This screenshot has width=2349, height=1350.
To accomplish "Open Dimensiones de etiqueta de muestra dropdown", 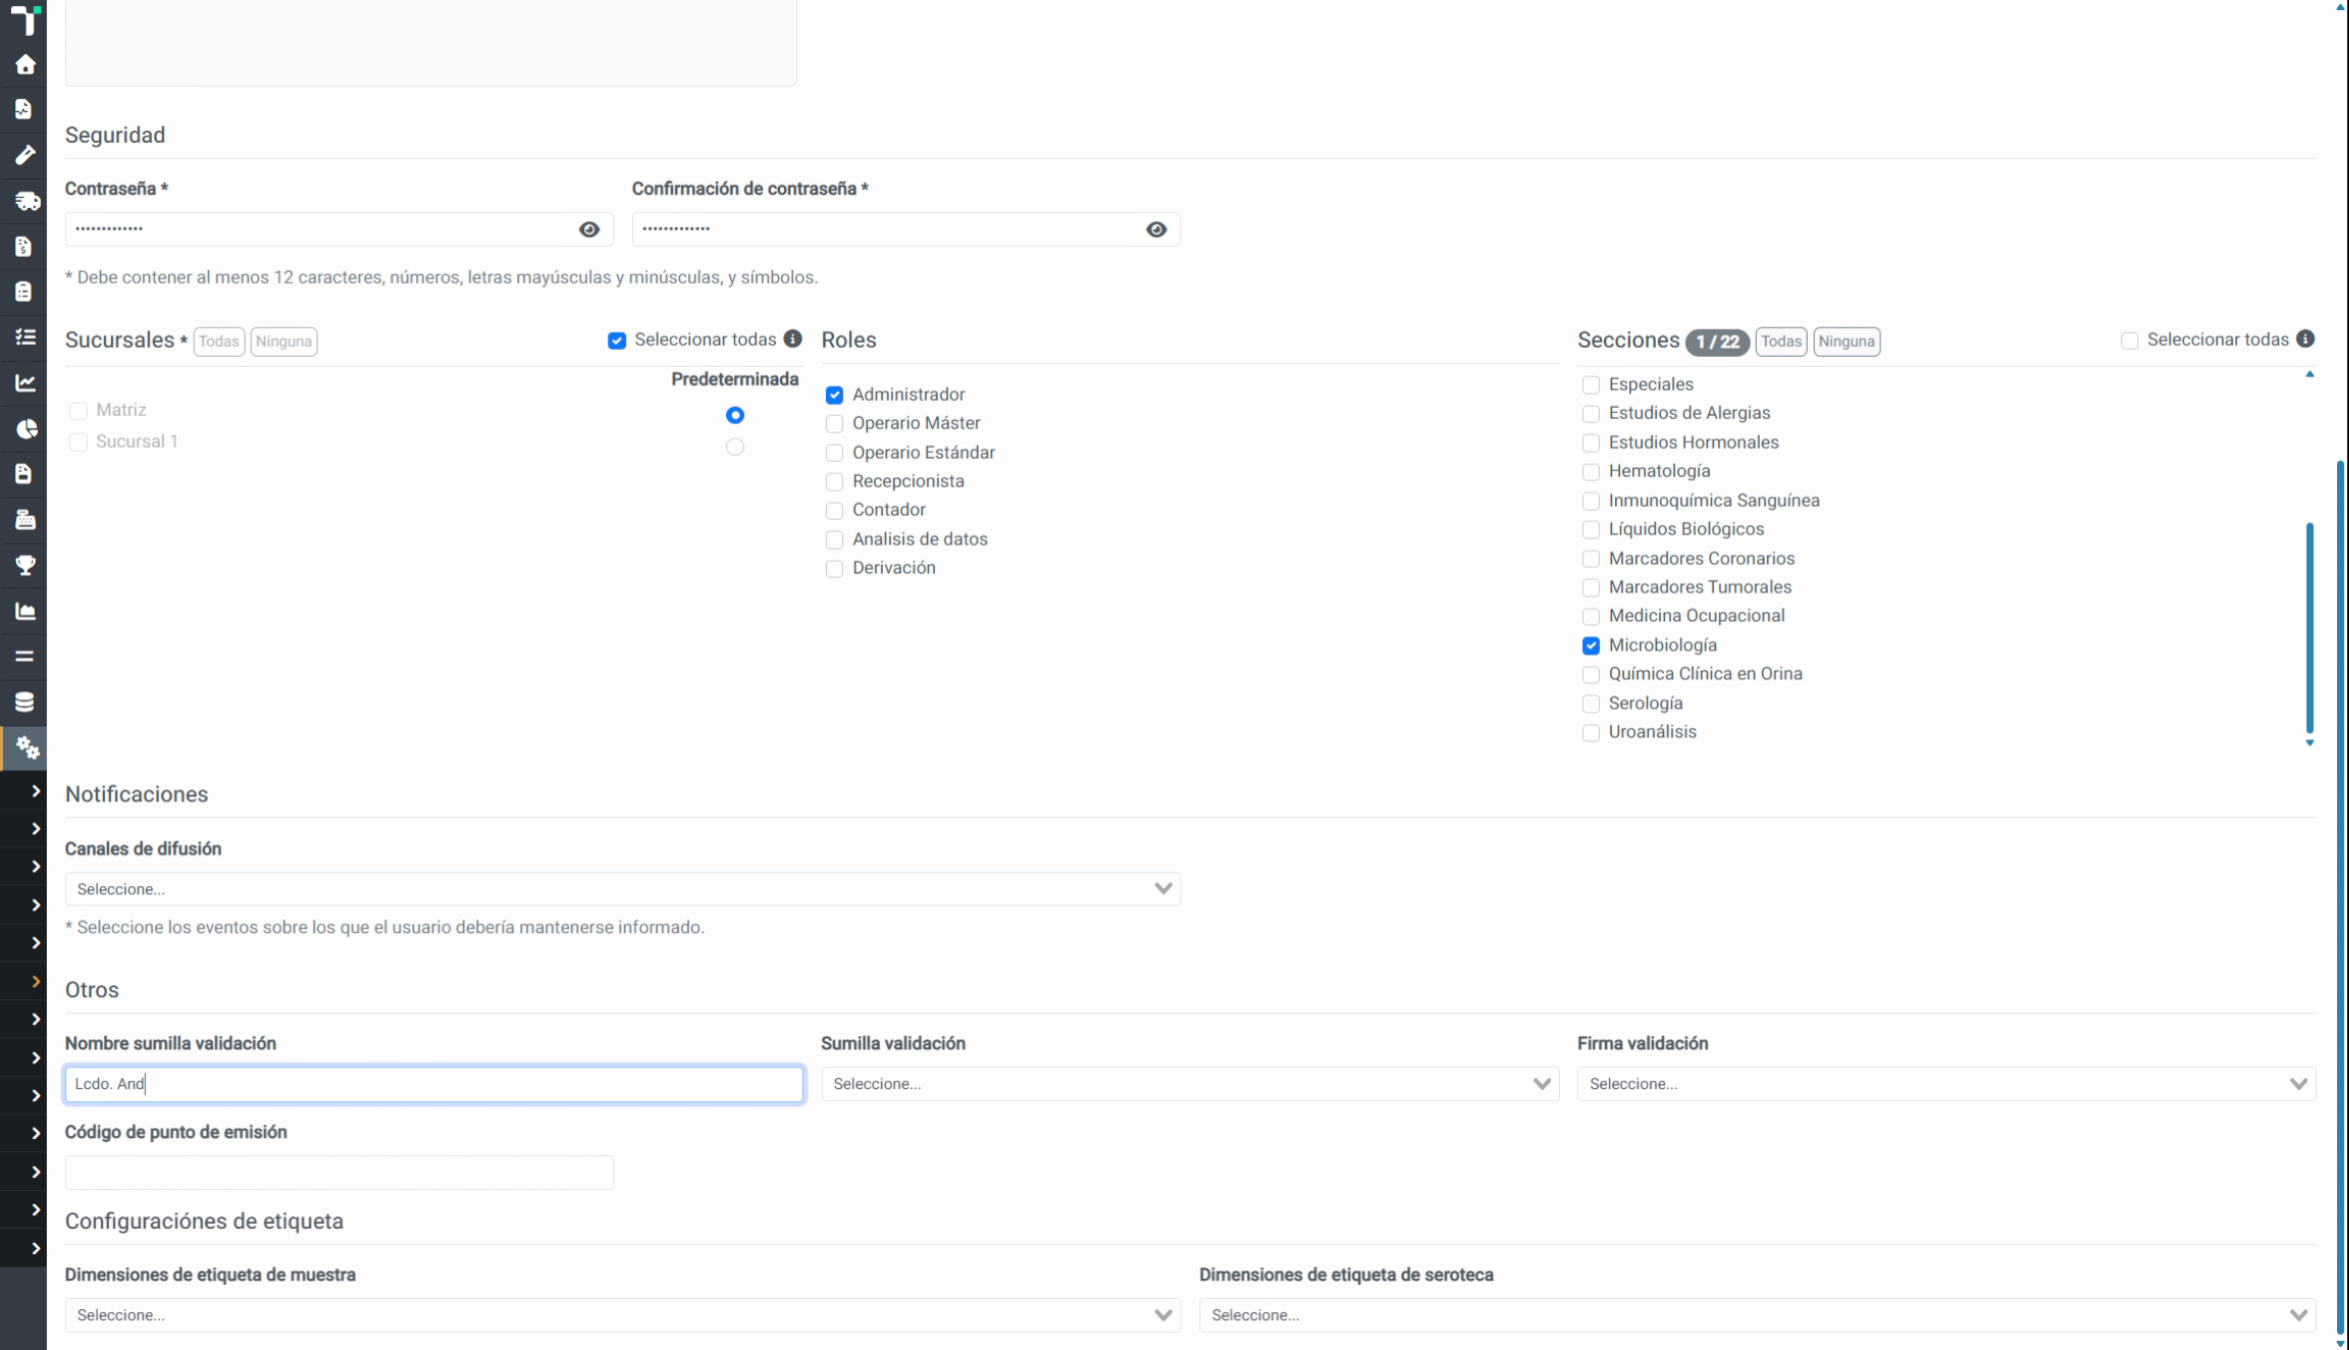I will point(622,1315).
